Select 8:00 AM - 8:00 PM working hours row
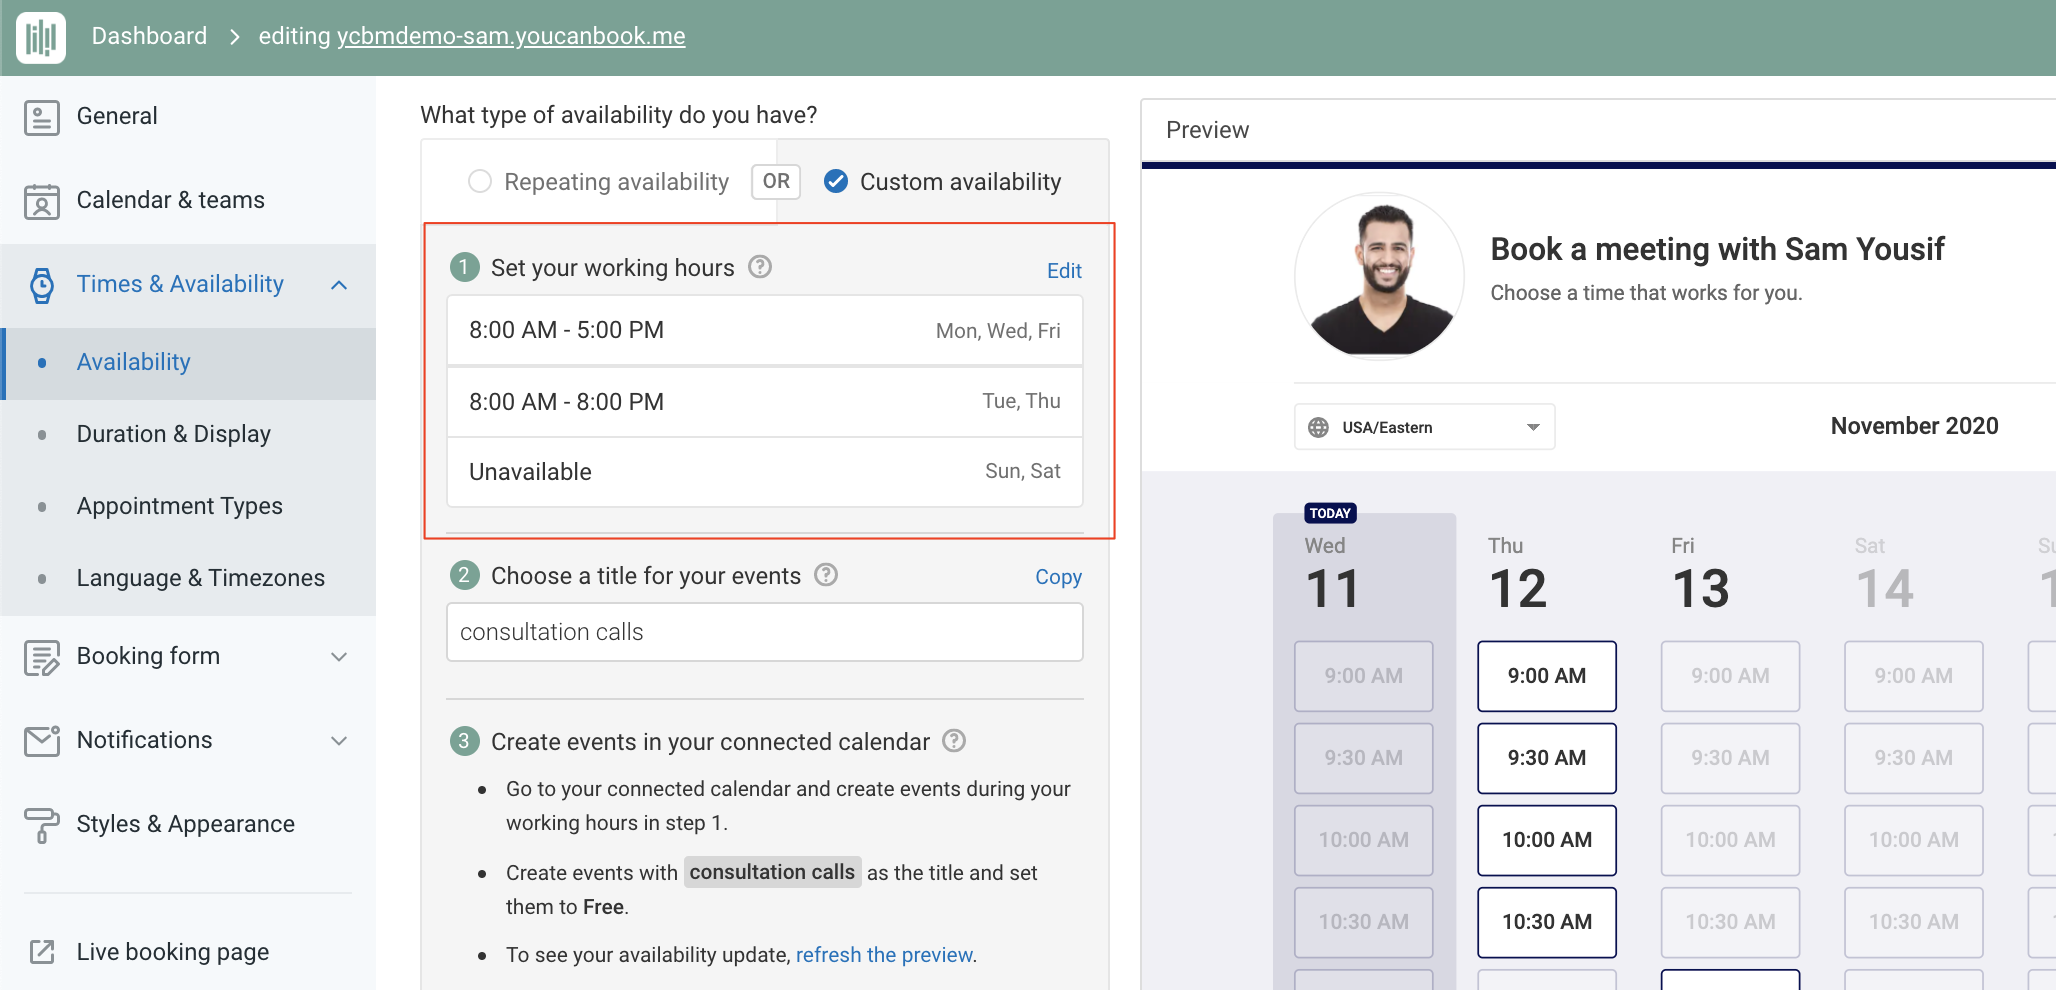Screen dimensions: 2056x990 tap(765, 402)
